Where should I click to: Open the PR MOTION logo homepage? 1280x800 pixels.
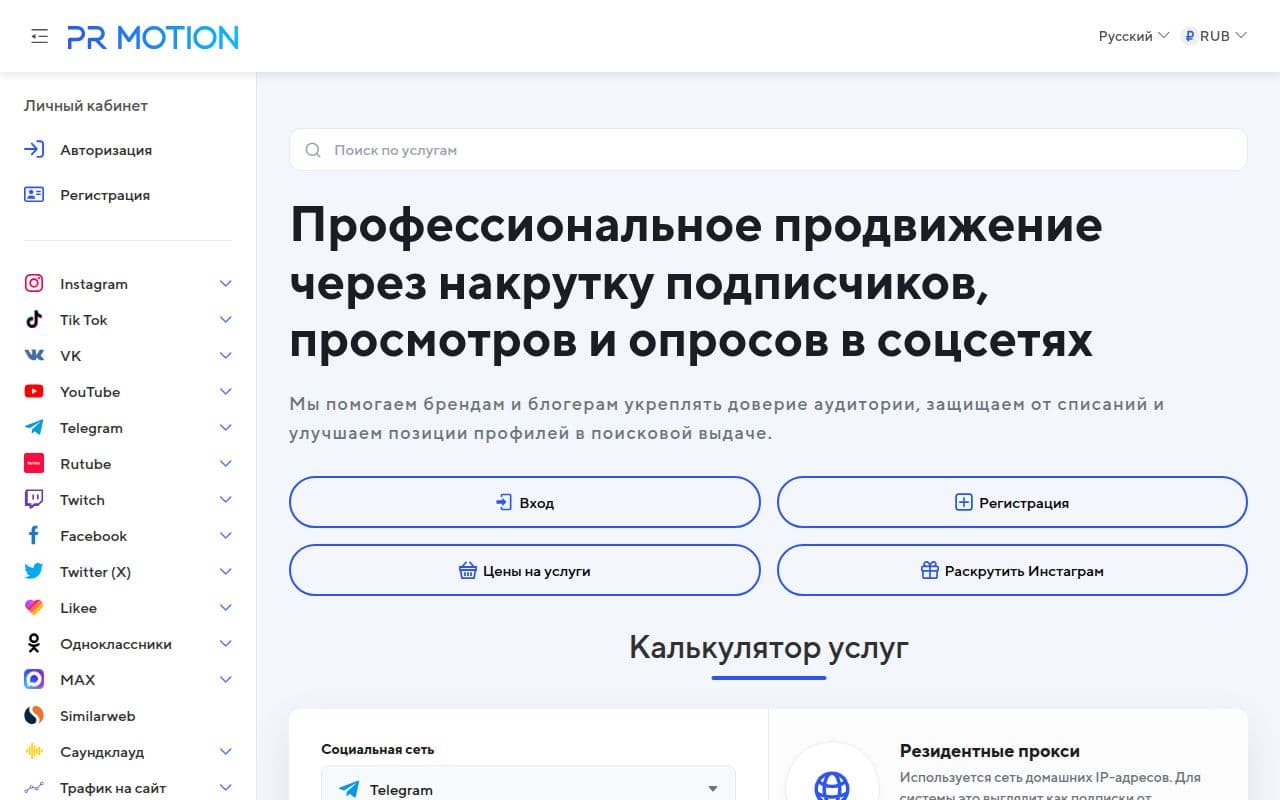pyautogui.click(x=153, y=37)
